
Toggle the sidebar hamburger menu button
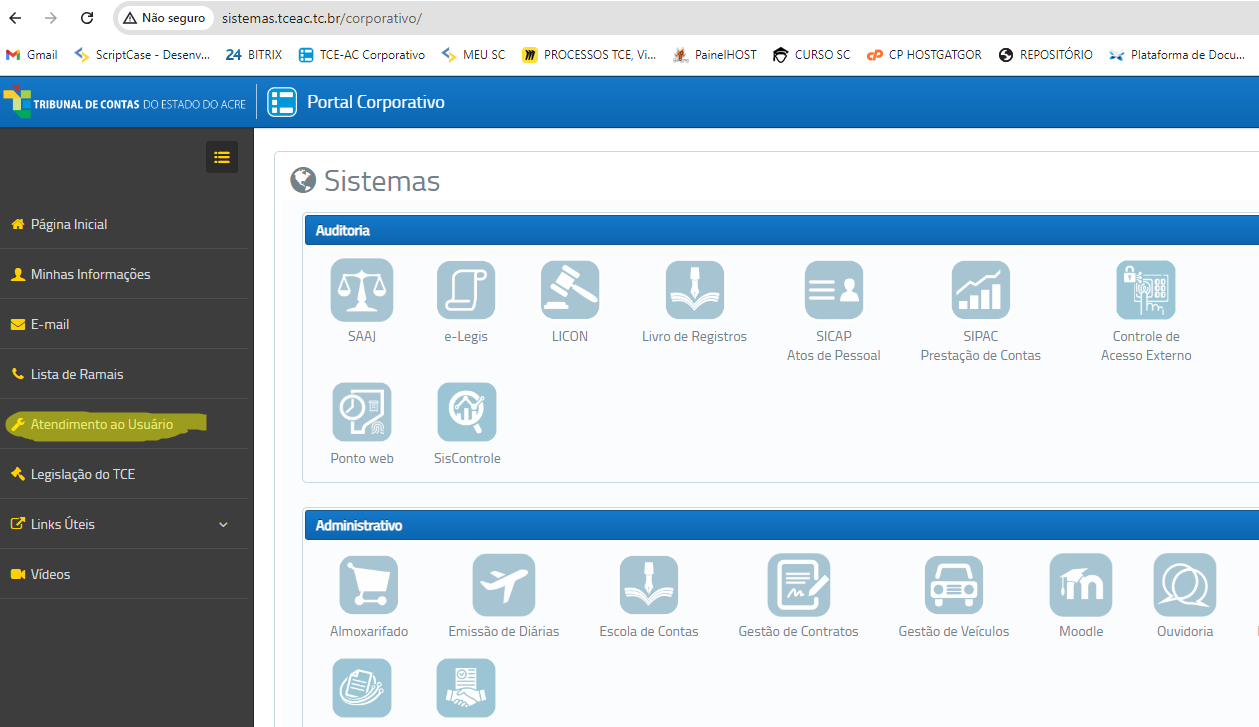(x=222, y=157)
